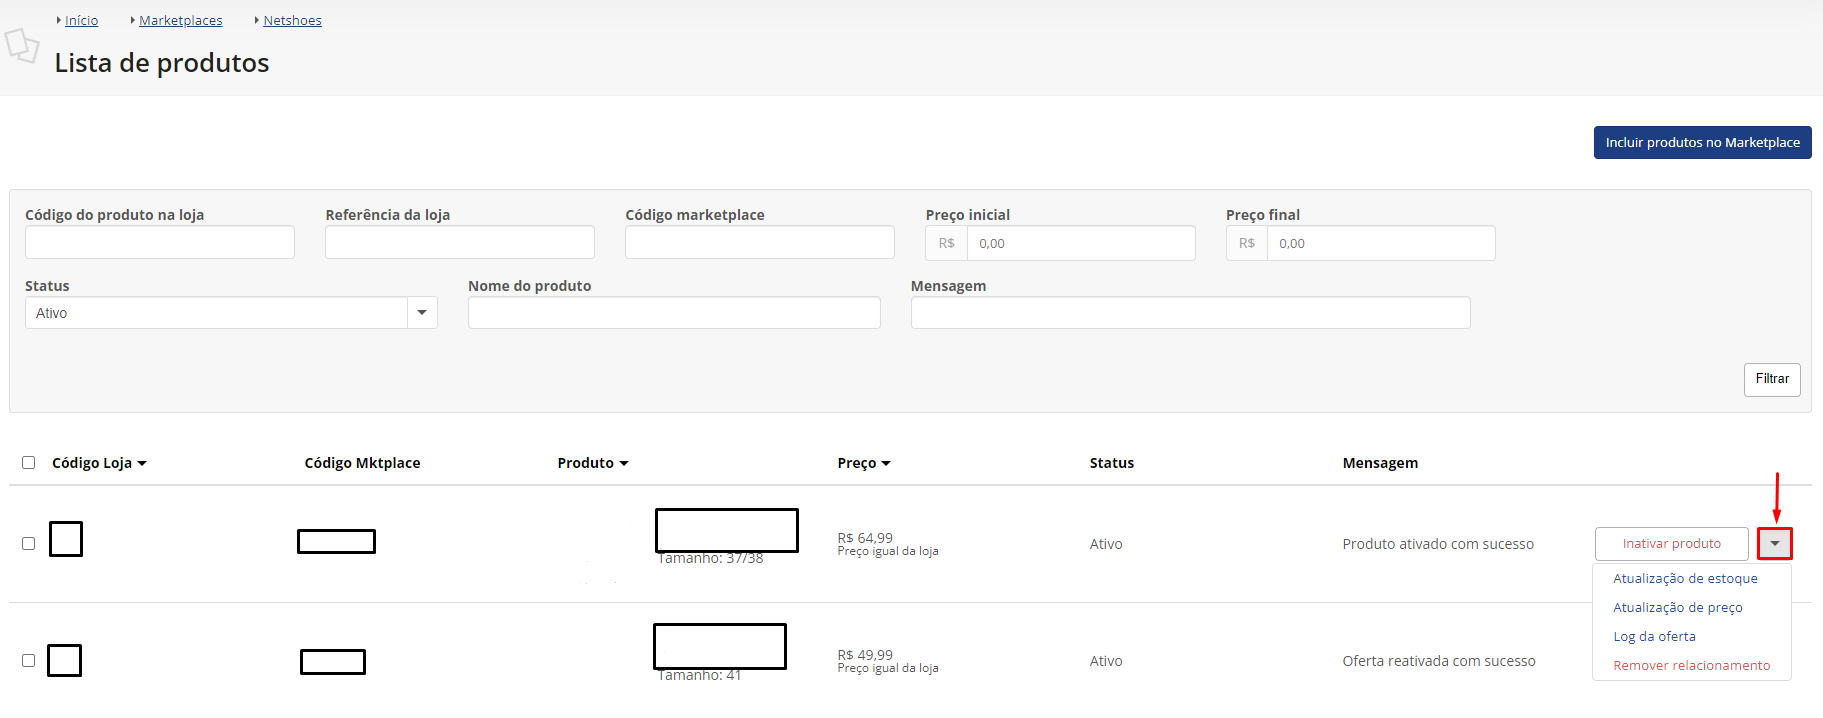Click the Filtrar button
The image size is (1823, 718).
pos(1771,379)
